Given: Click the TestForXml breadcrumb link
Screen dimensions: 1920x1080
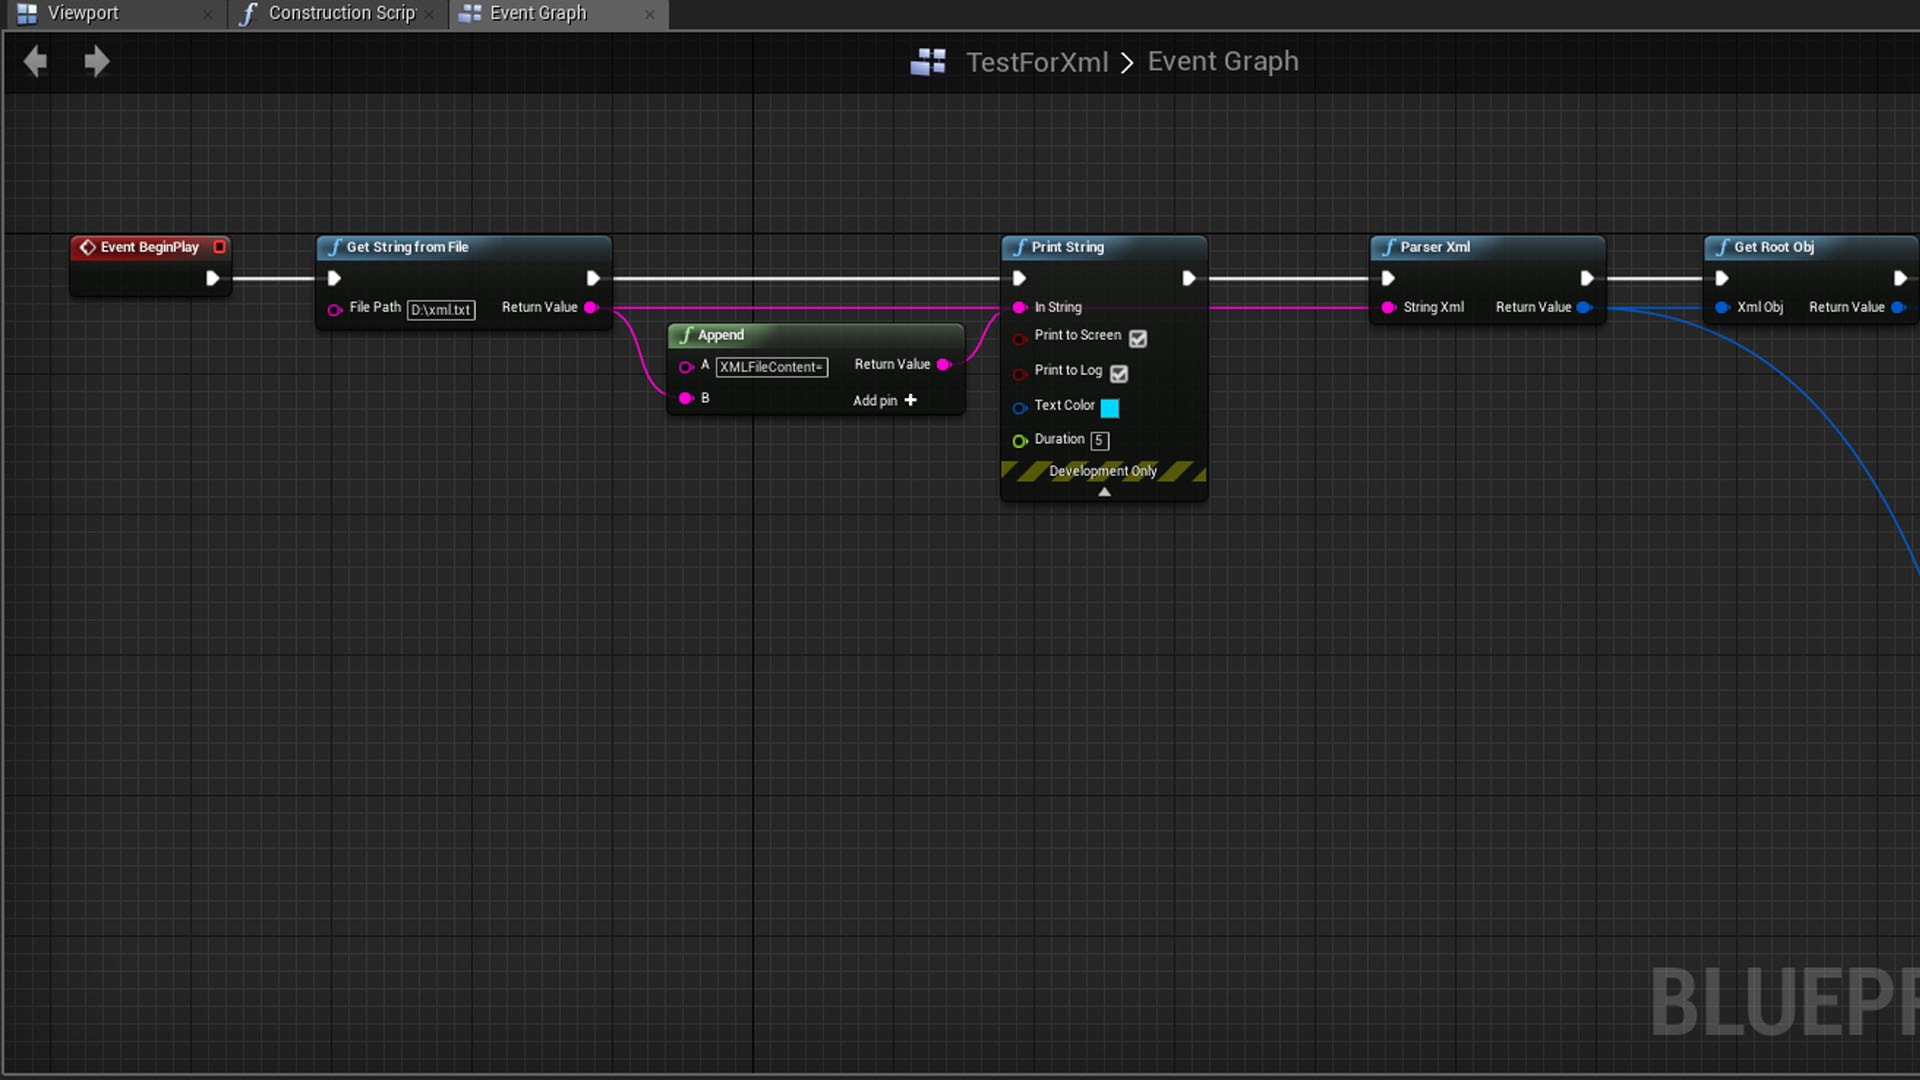Looking at the screenshot, I should click(1036, 62).
